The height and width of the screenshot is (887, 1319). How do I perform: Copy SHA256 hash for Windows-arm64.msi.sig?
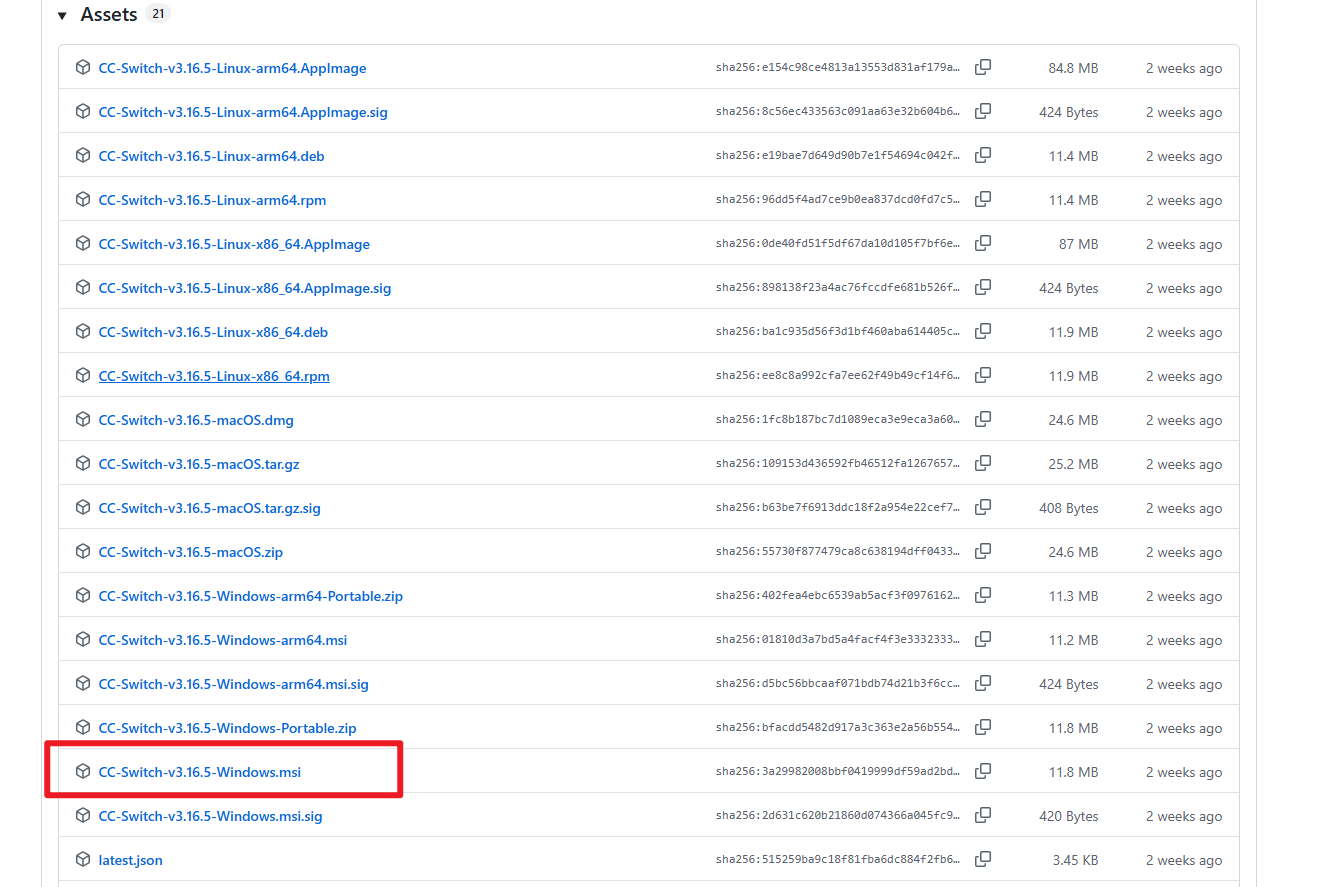click(983, 683)
